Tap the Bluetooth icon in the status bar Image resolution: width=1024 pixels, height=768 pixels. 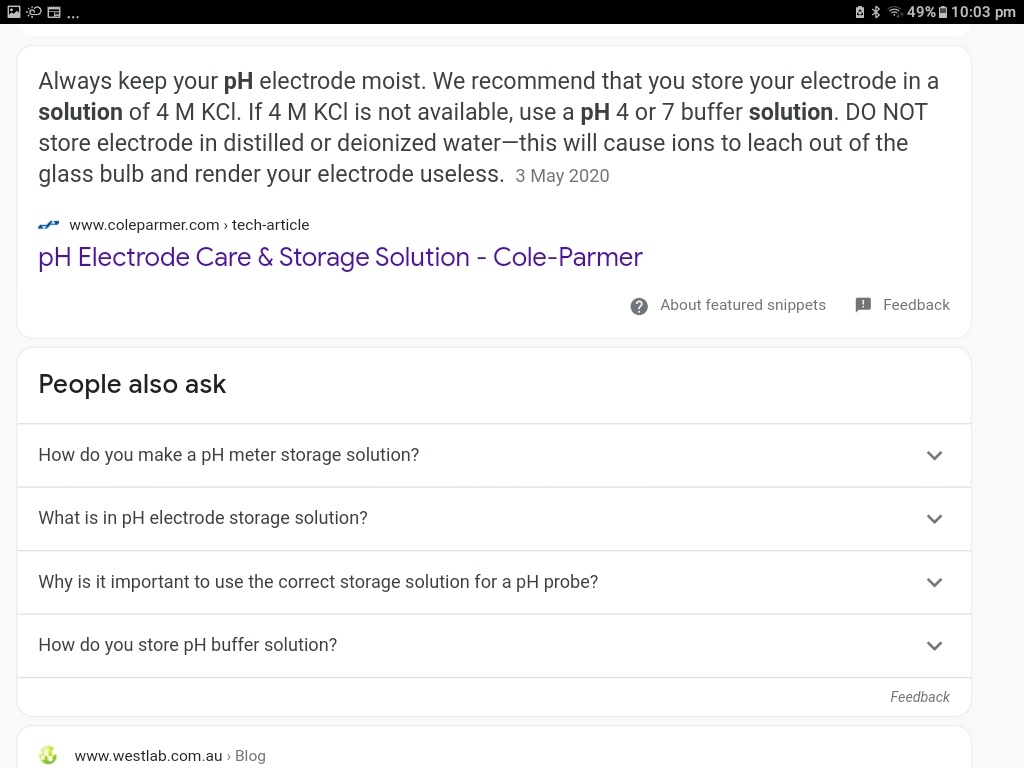pyautogui.click(x=876, y=12)
